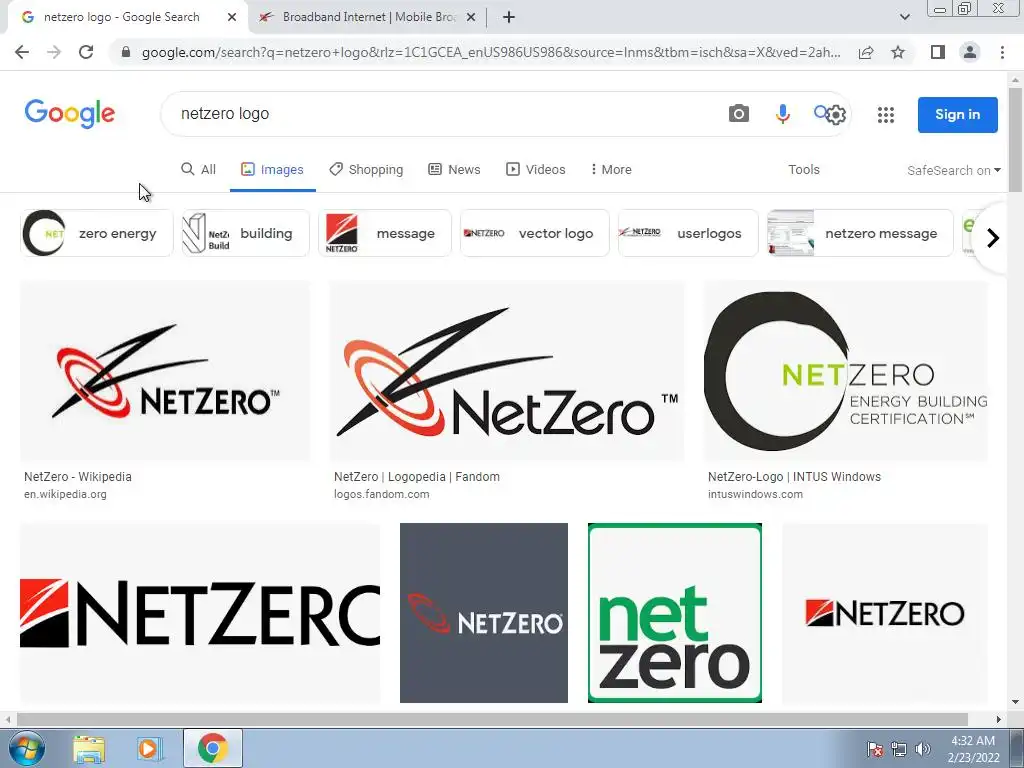
Task: Click the en.wikipedia.org source link
Action: 65,494
